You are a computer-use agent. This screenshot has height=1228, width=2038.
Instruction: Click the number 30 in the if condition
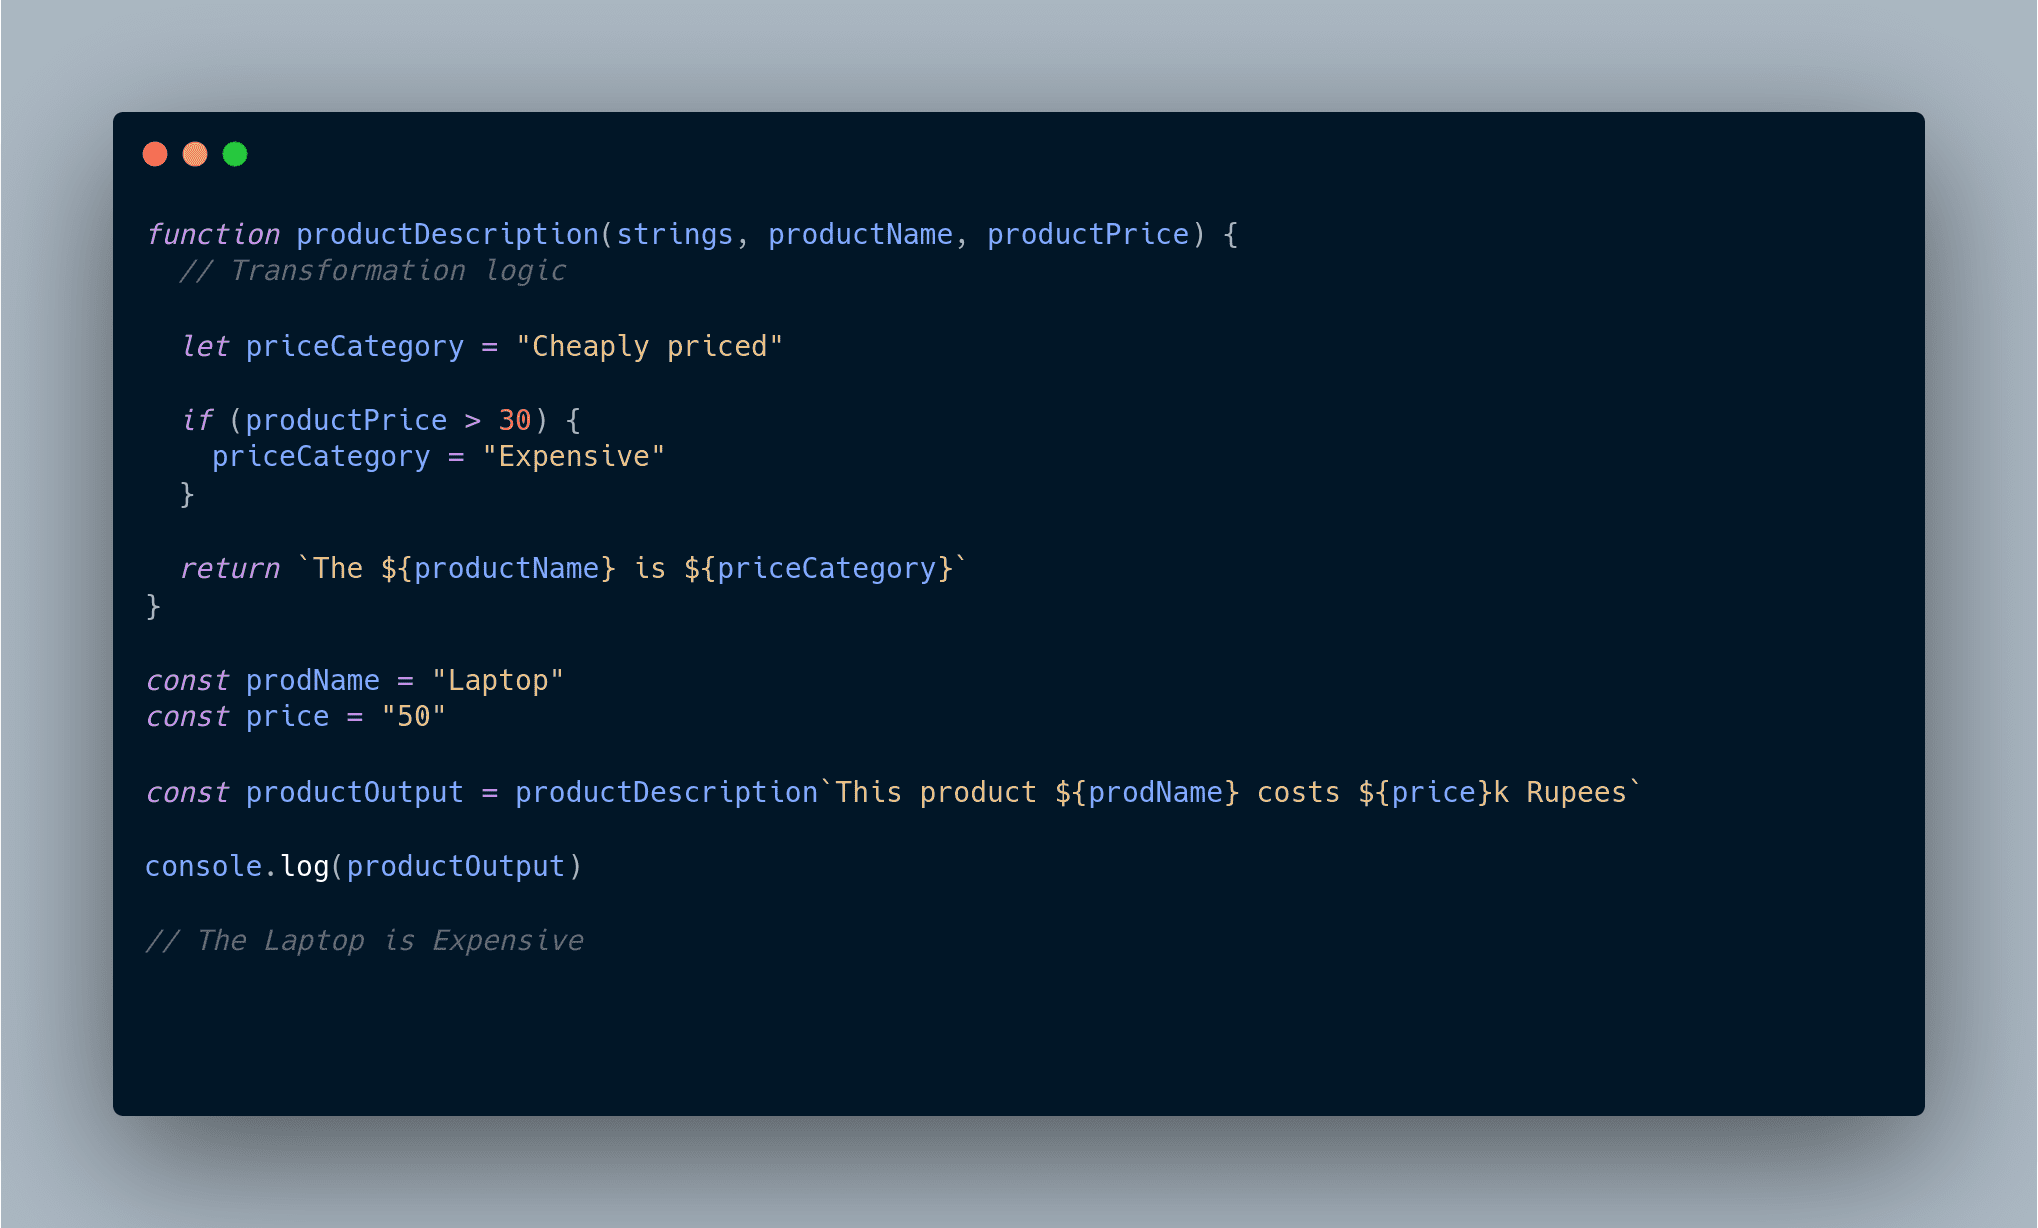[515, 420]
